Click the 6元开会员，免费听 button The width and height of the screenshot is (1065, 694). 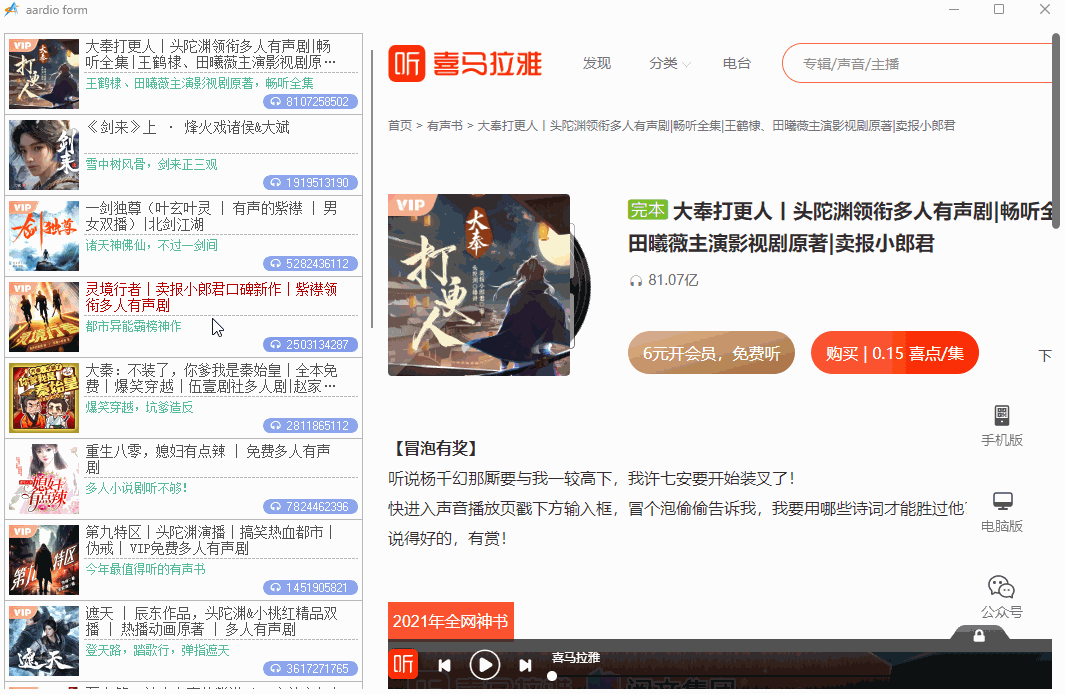712,353
